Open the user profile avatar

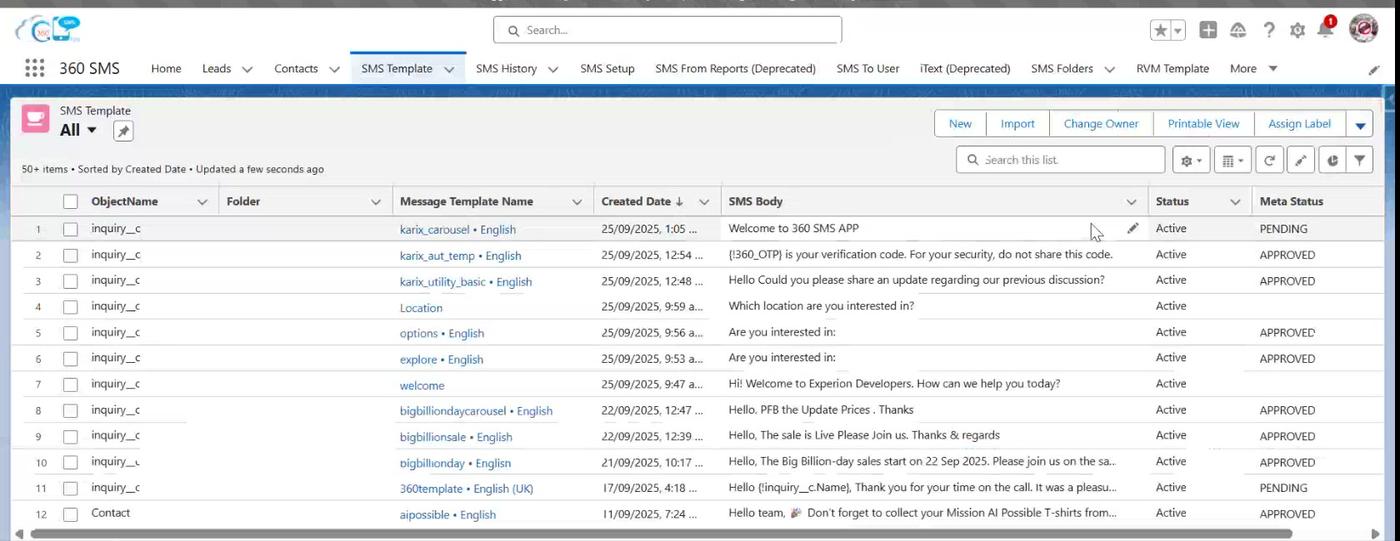click(1363, 28)
